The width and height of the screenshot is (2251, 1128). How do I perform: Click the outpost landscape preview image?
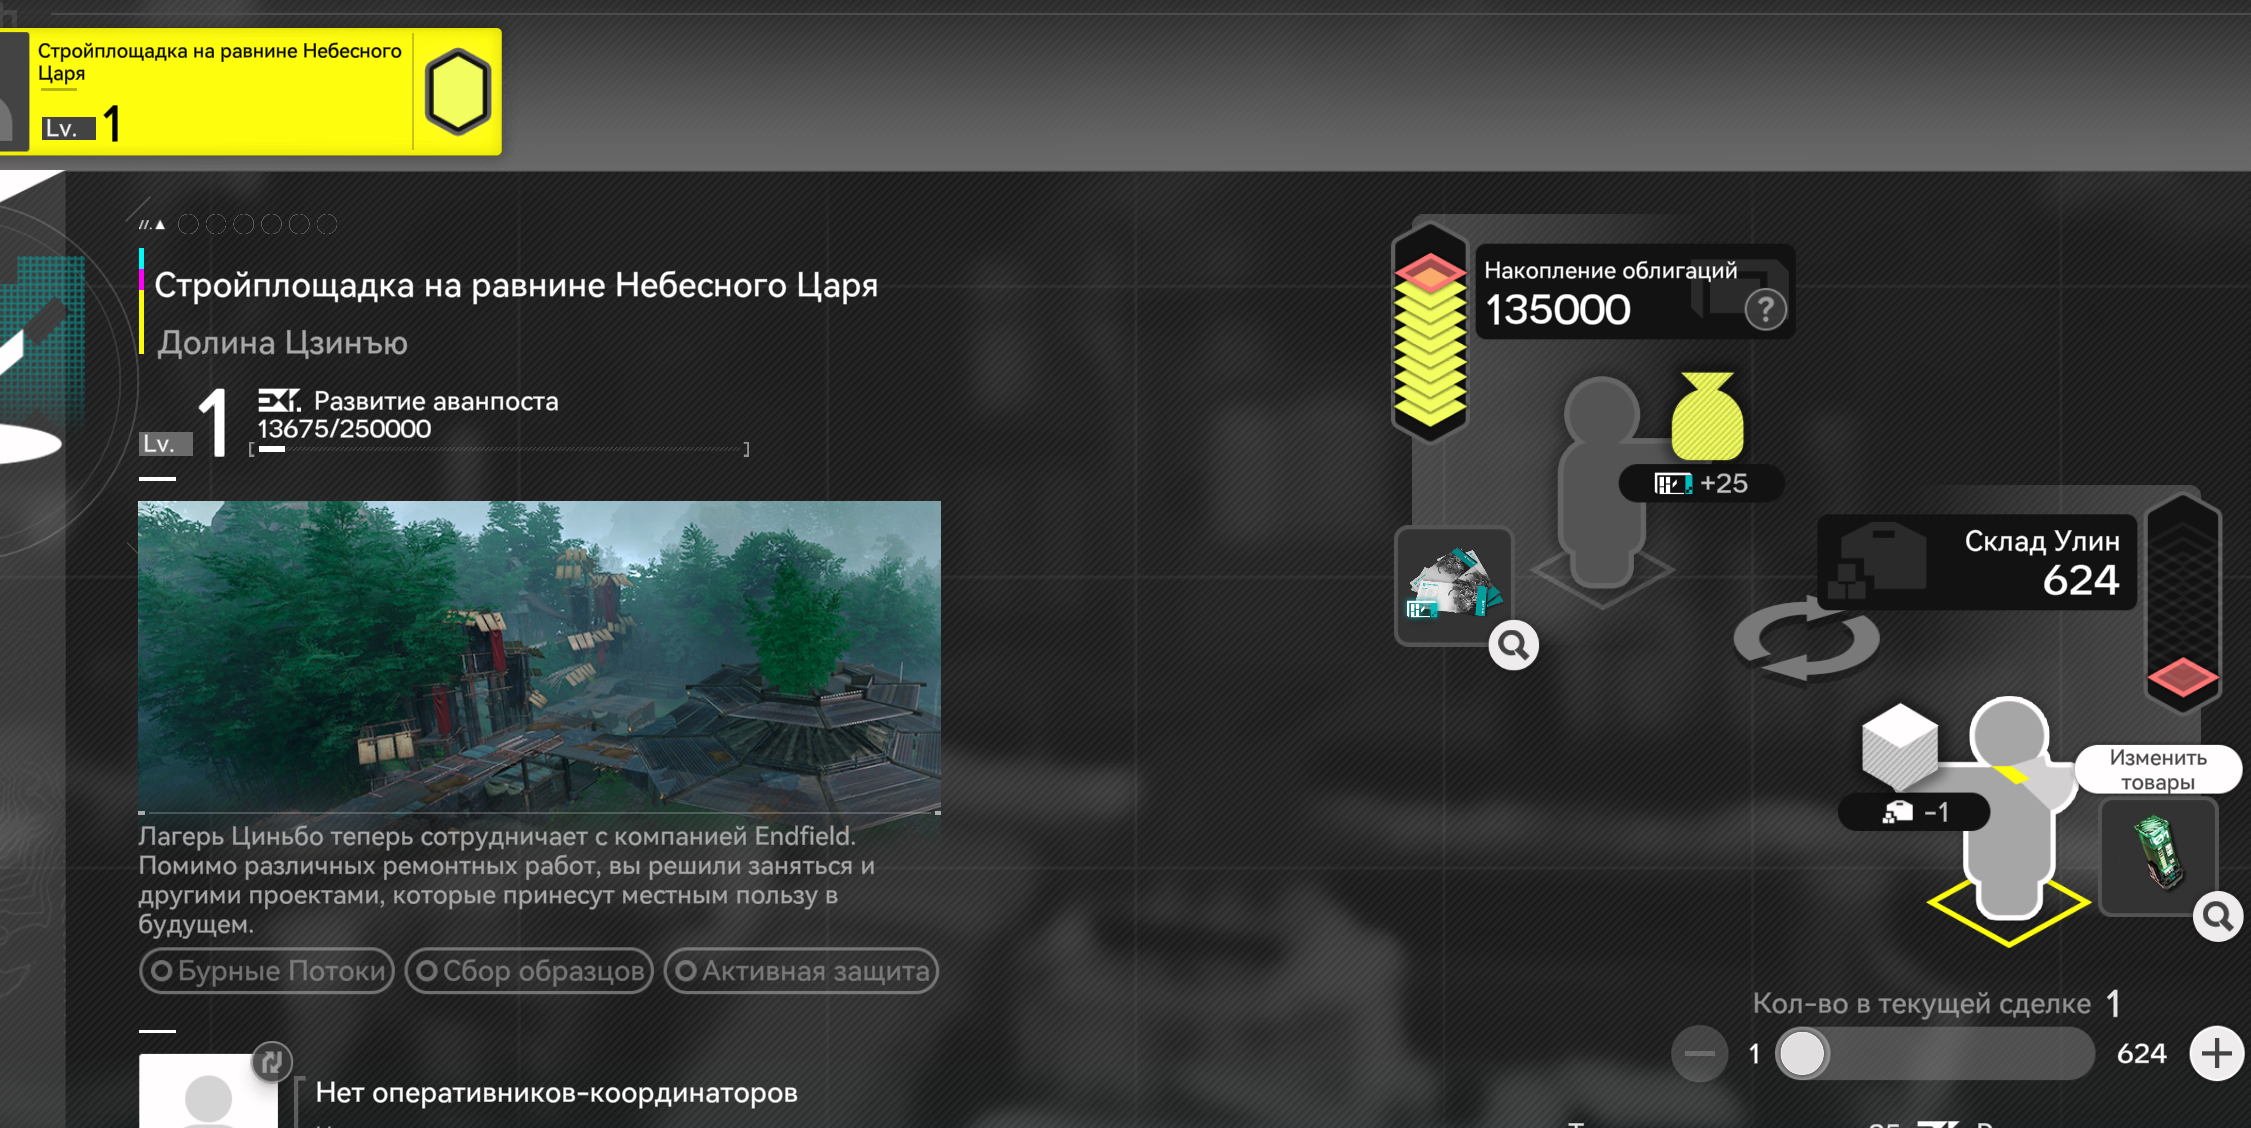[x=539, y=656]
